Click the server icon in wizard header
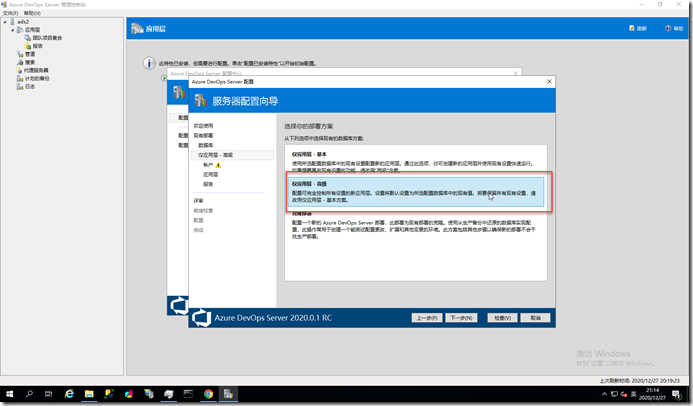 point(201,101)
